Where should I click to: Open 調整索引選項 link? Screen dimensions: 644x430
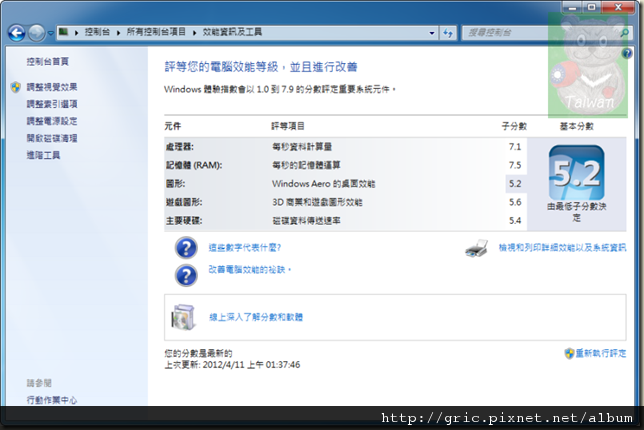(52, 104)
